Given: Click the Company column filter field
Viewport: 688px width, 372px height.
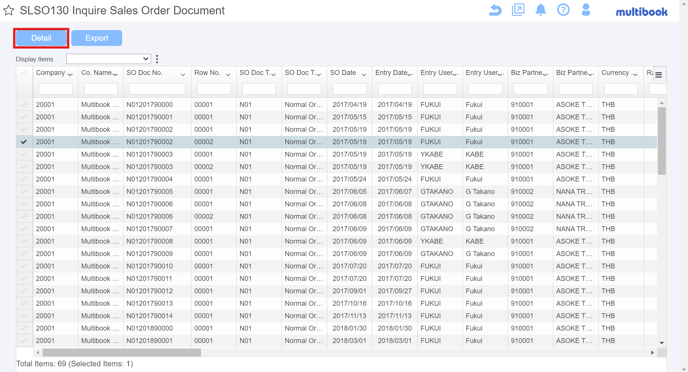Looking at the screenshot, I should 56,89.
